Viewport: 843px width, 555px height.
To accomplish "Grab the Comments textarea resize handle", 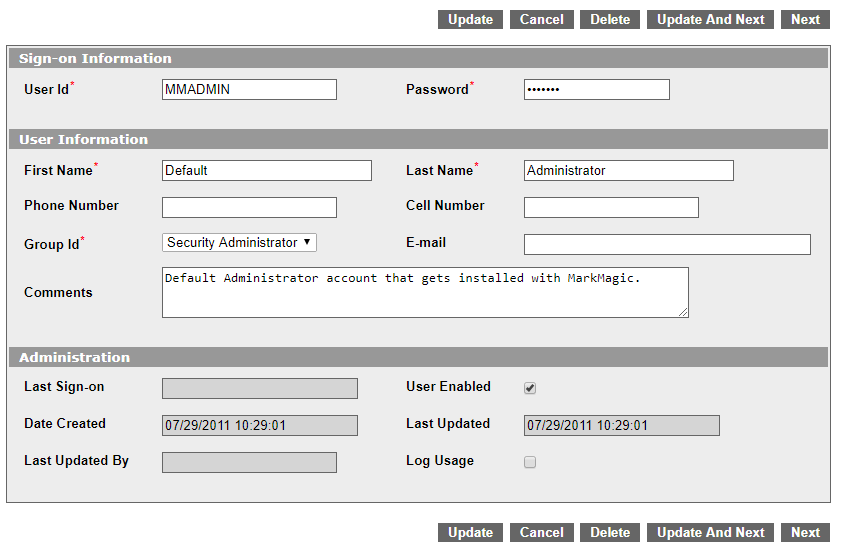I will 683,312.
